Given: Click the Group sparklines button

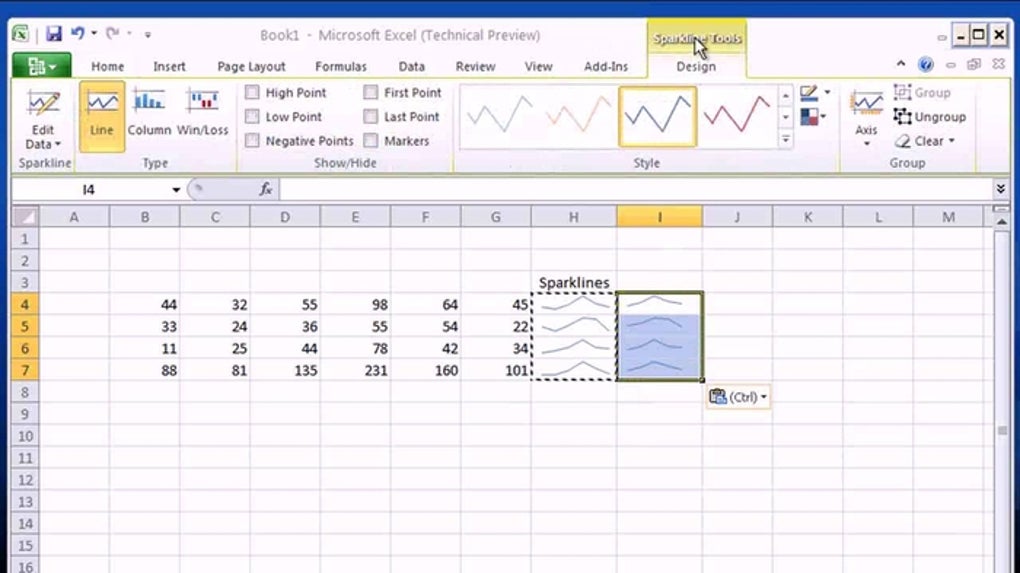Looking at the screenshot, I should click(x=922, y=92).
